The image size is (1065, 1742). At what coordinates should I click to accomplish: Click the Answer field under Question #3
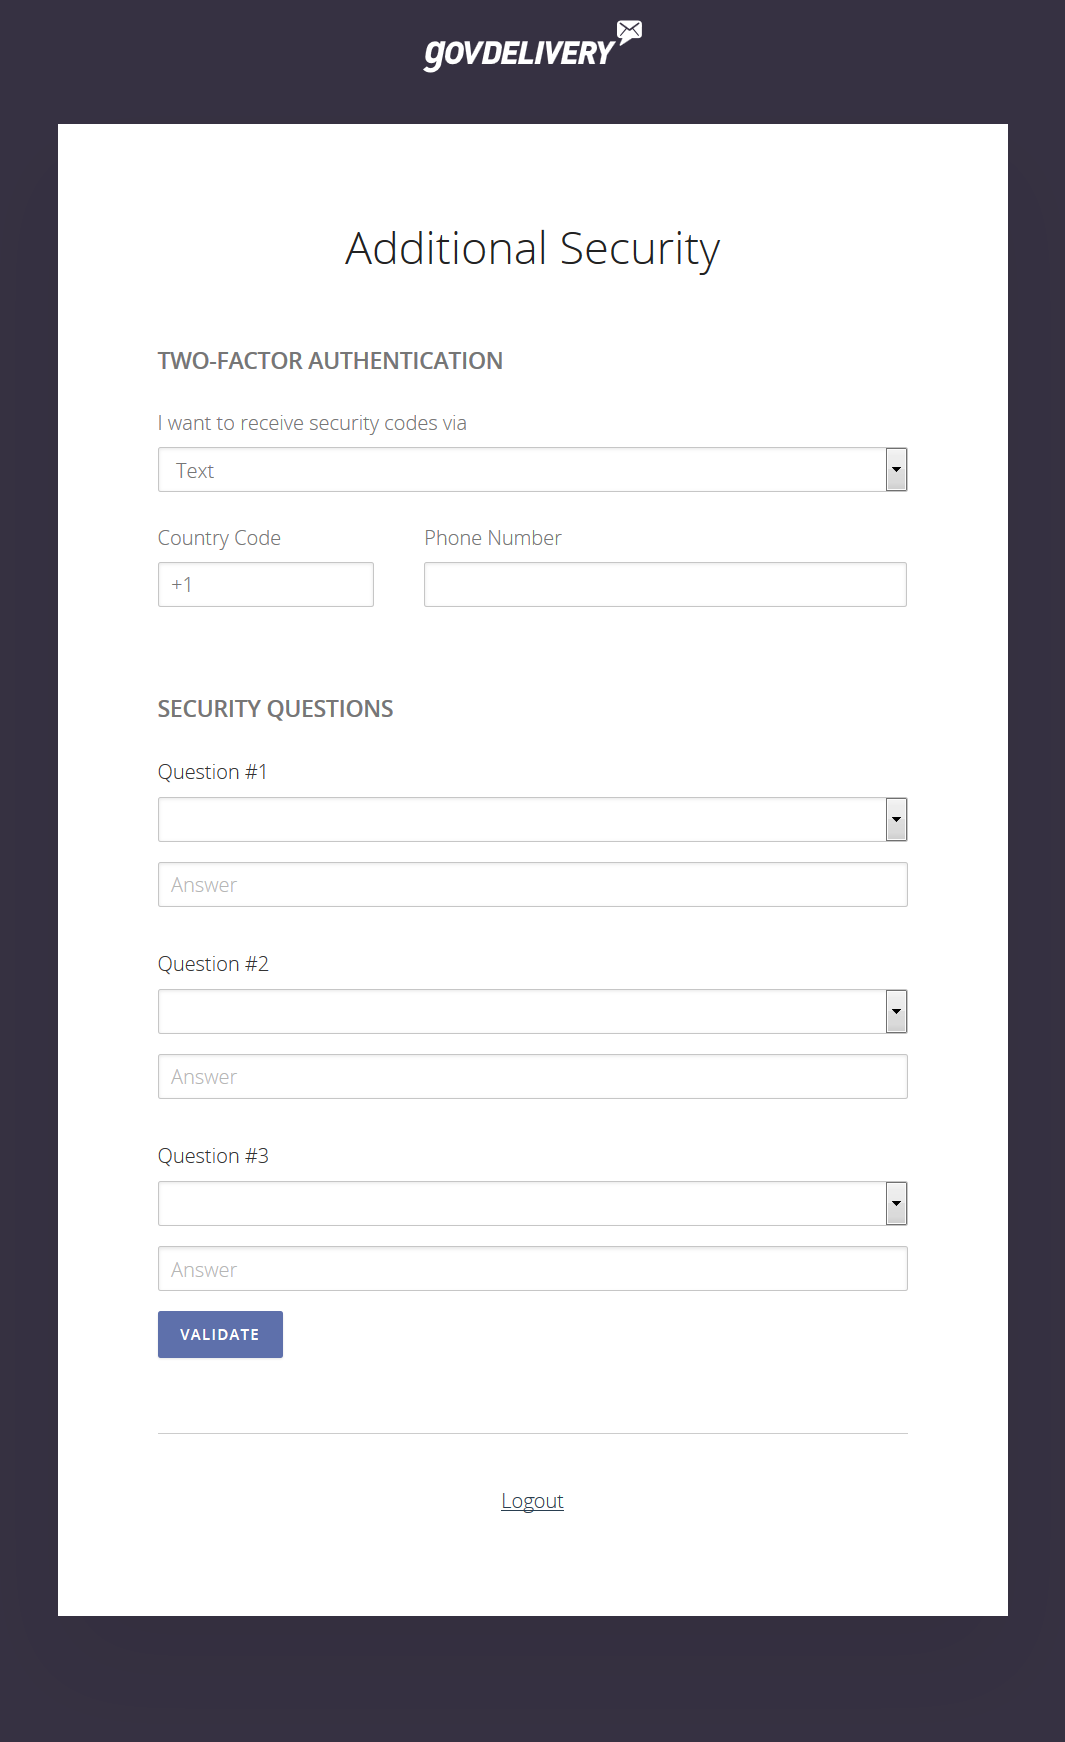pos(532,1268)
